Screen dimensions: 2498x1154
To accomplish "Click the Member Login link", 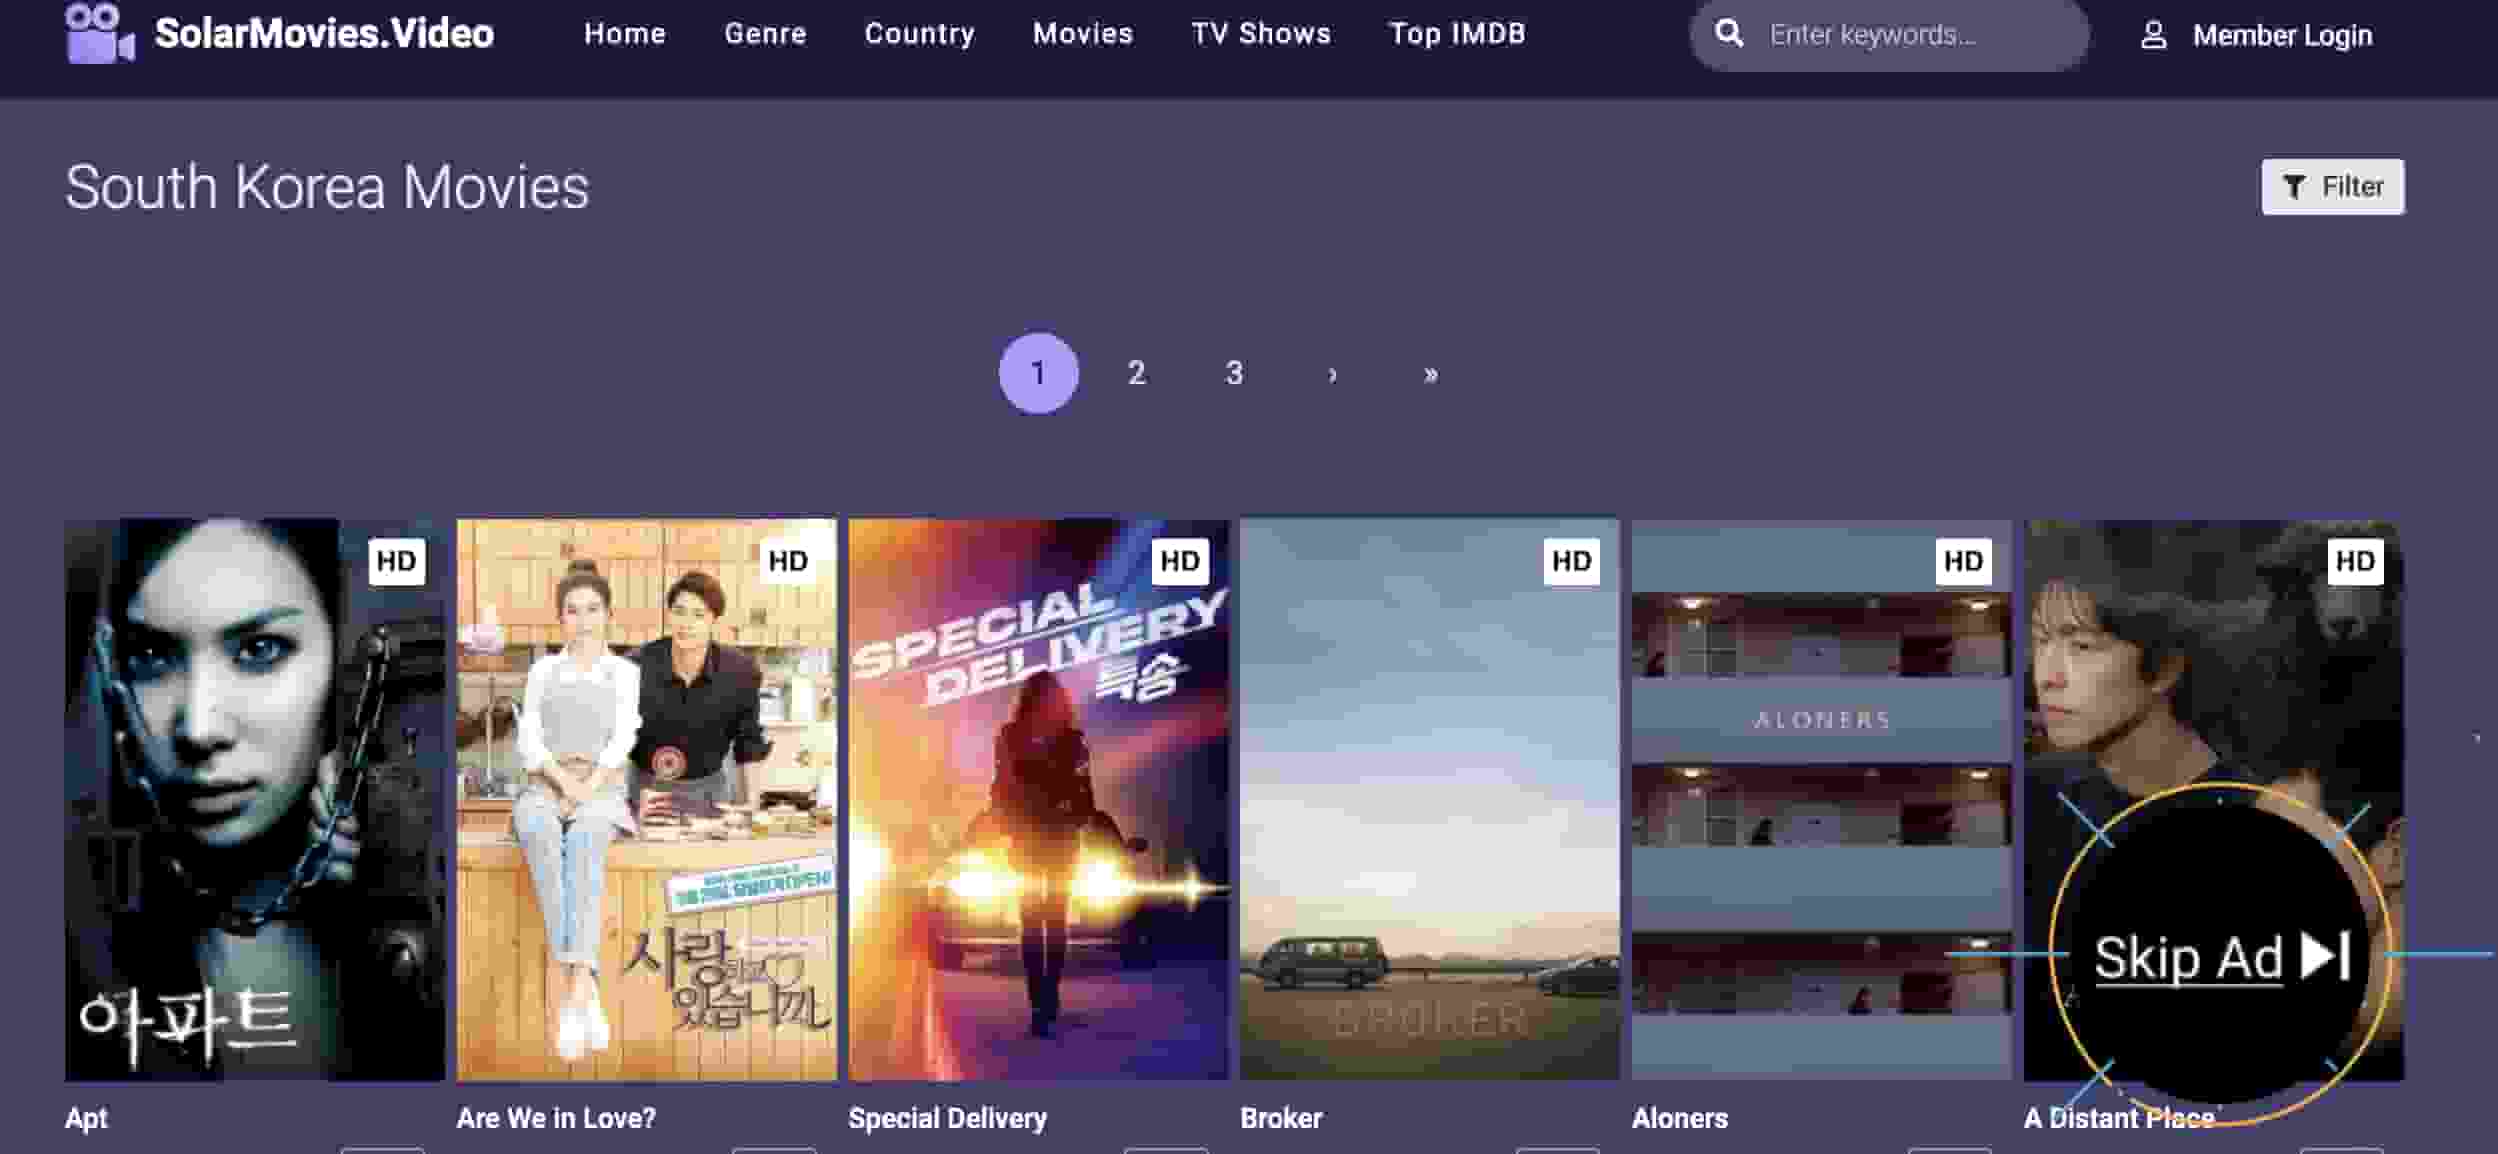I will pyautogui.click(x=2282, y=36).
